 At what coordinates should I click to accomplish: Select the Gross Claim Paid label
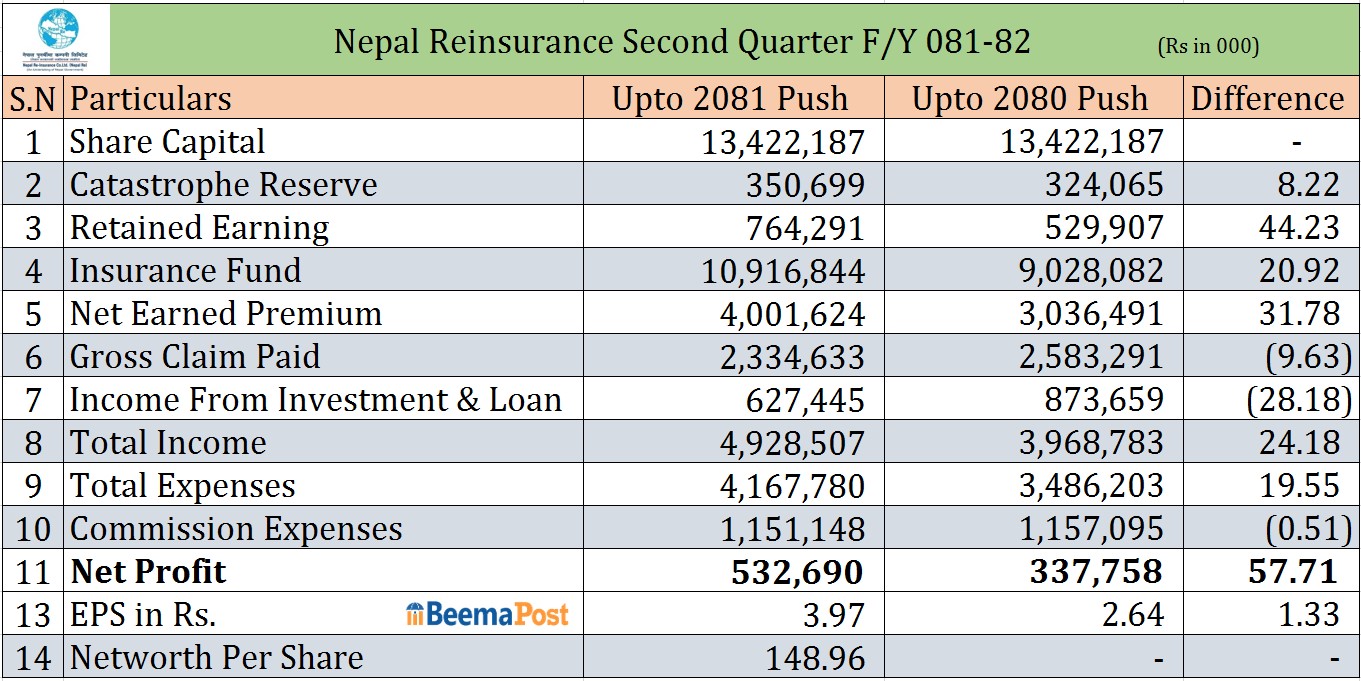[x=195, y=357]
